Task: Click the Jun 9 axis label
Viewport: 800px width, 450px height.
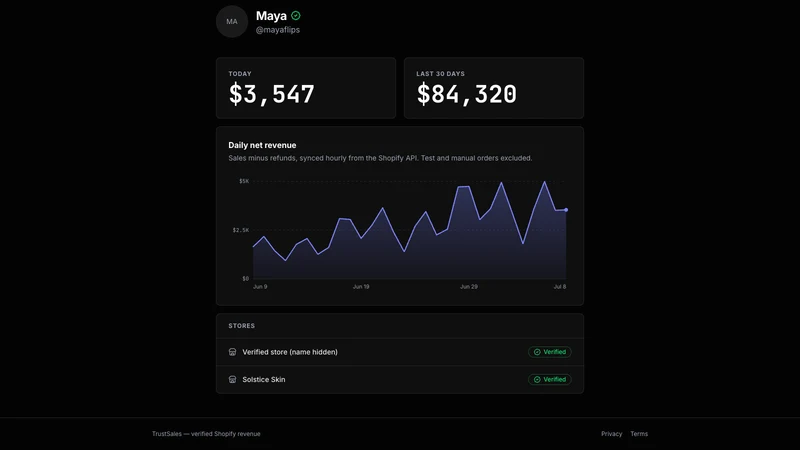Action: pyautogui.click(x=260, y=287)
